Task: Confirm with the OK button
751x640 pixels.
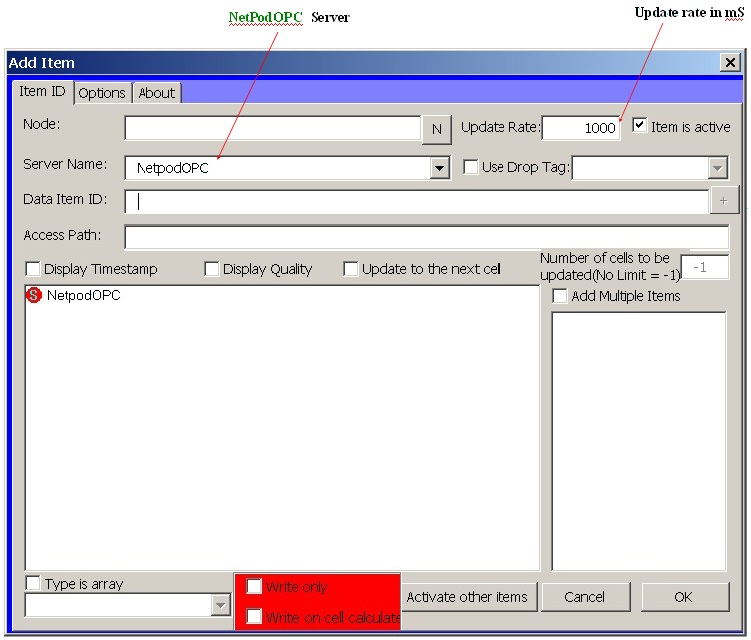Action: tap(684, 597)
